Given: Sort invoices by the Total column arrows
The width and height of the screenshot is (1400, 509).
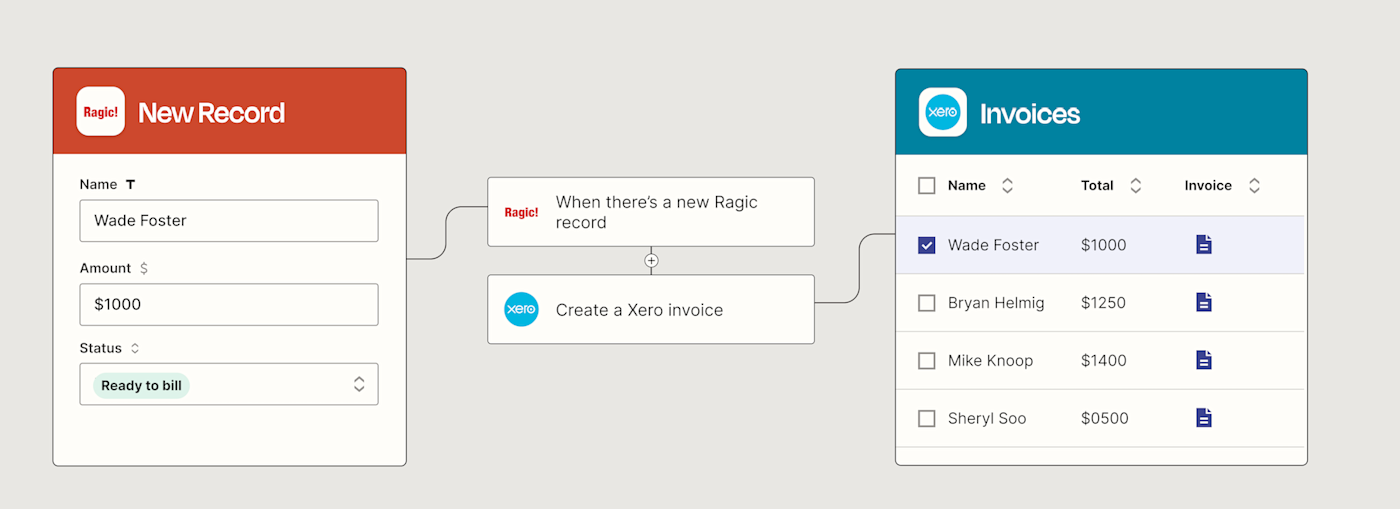Looking at the screenshot, I should (x=1135, y=186).
